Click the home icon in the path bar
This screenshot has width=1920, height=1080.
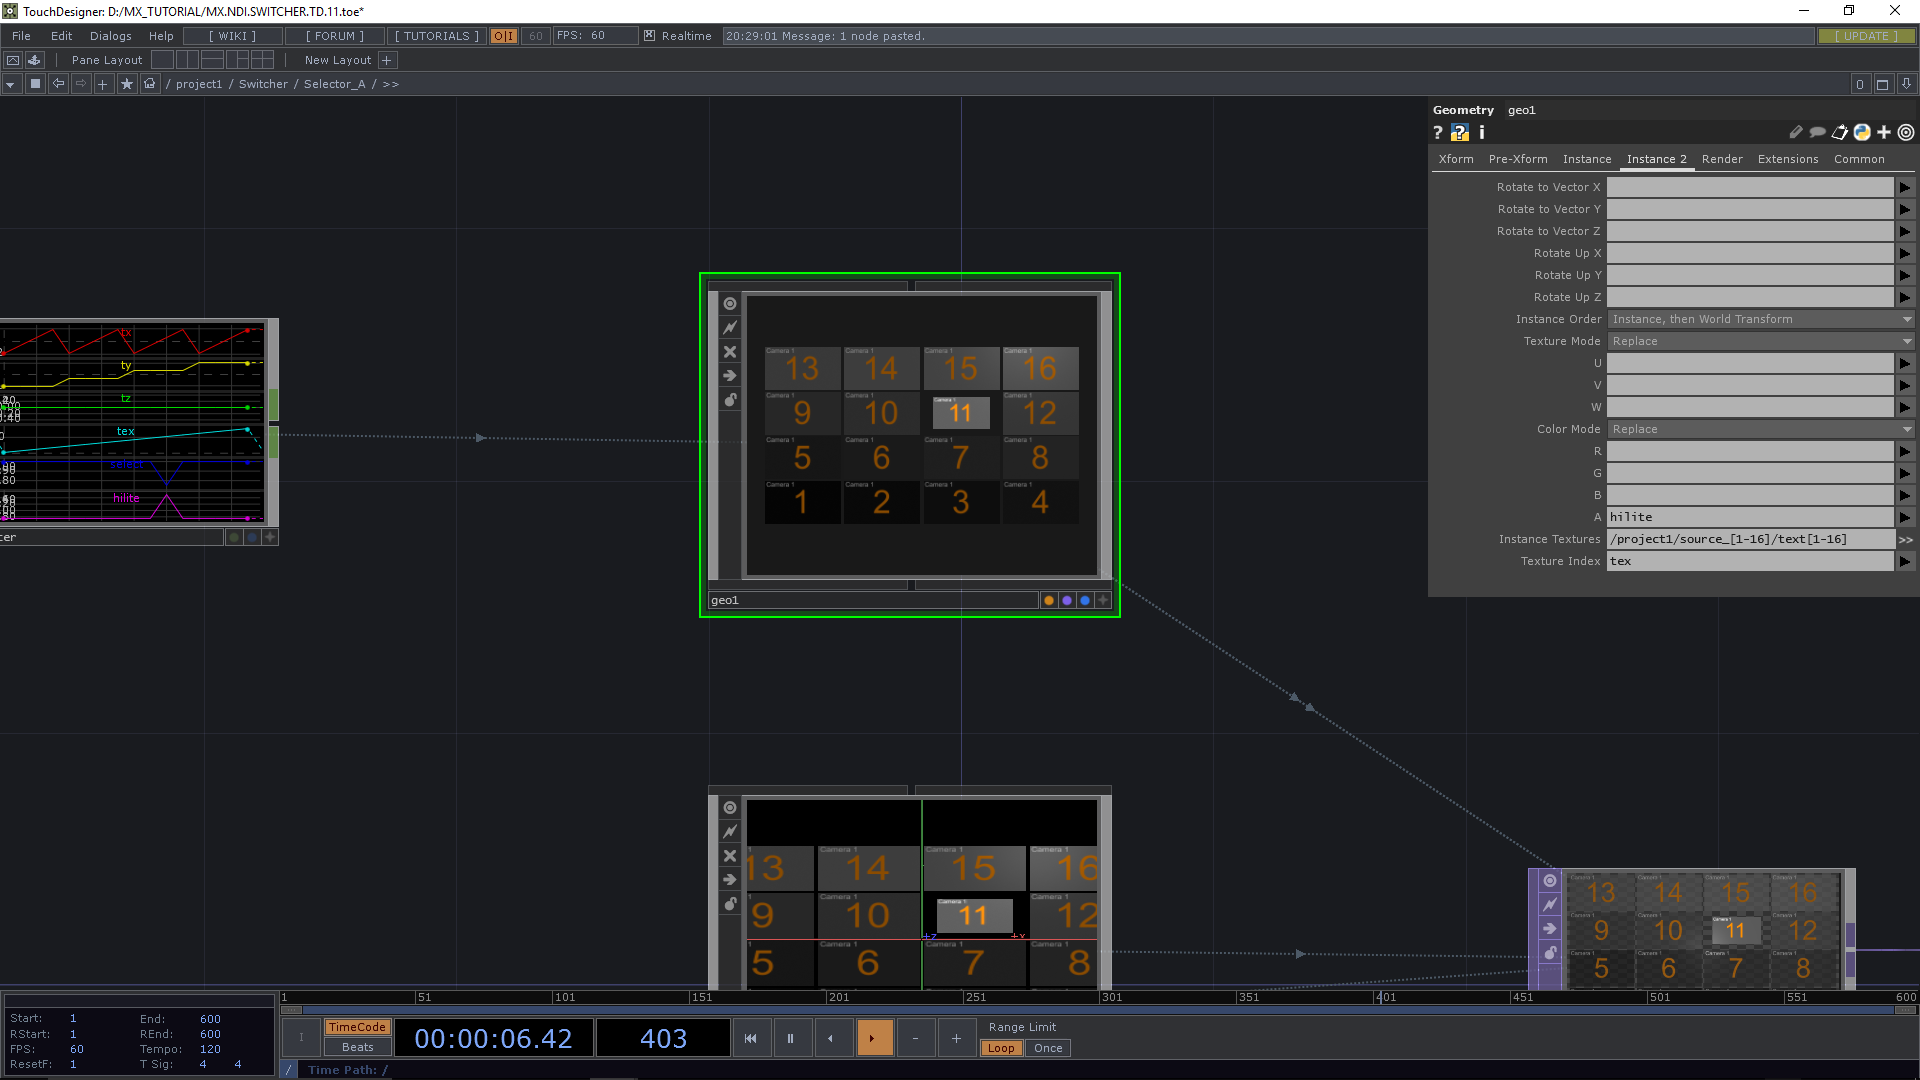(150, 84)
